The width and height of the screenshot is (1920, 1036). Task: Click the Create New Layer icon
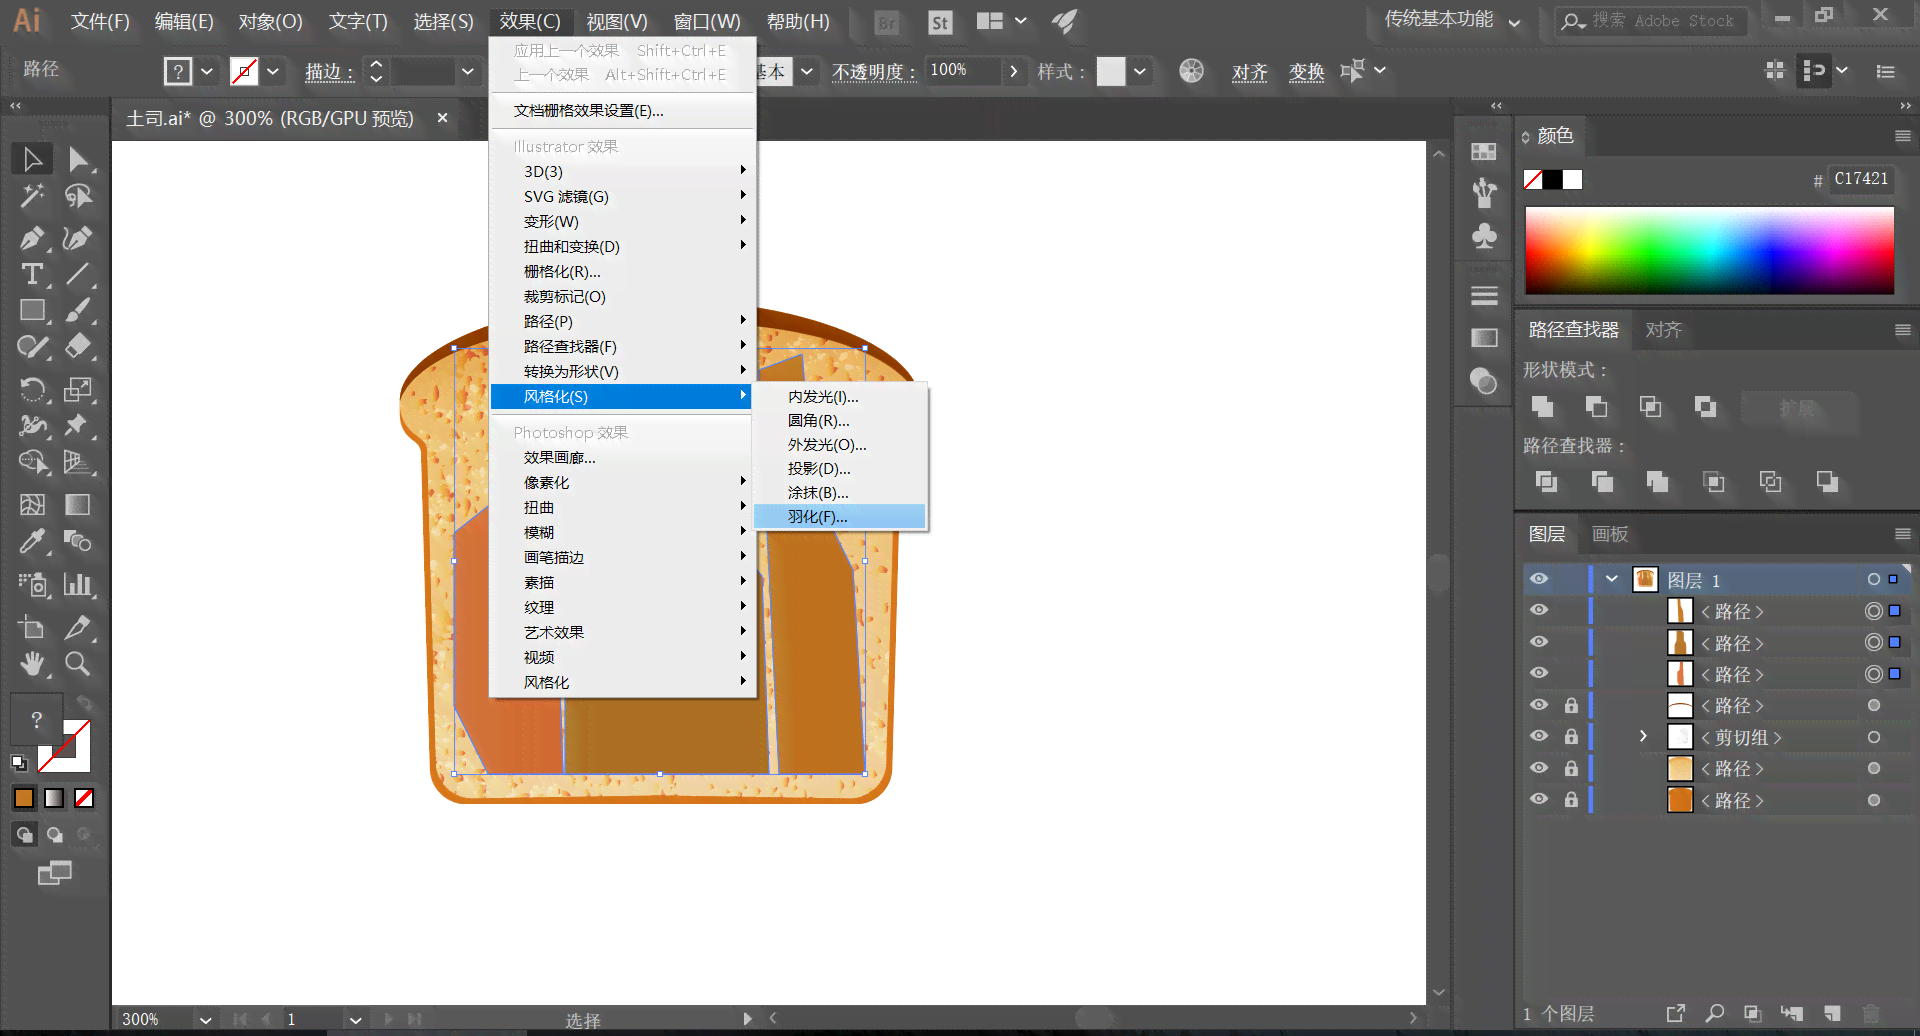tap(1832, 1013)
